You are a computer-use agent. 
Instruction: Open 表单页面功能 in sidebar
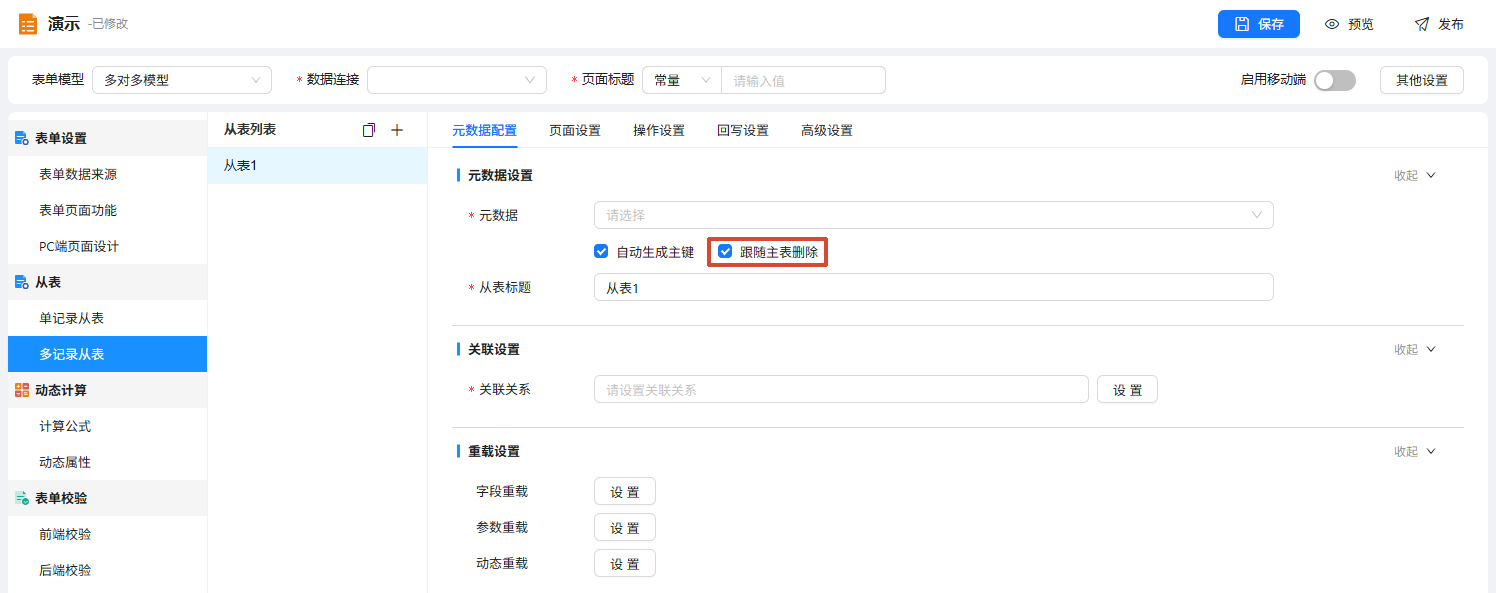107,210
